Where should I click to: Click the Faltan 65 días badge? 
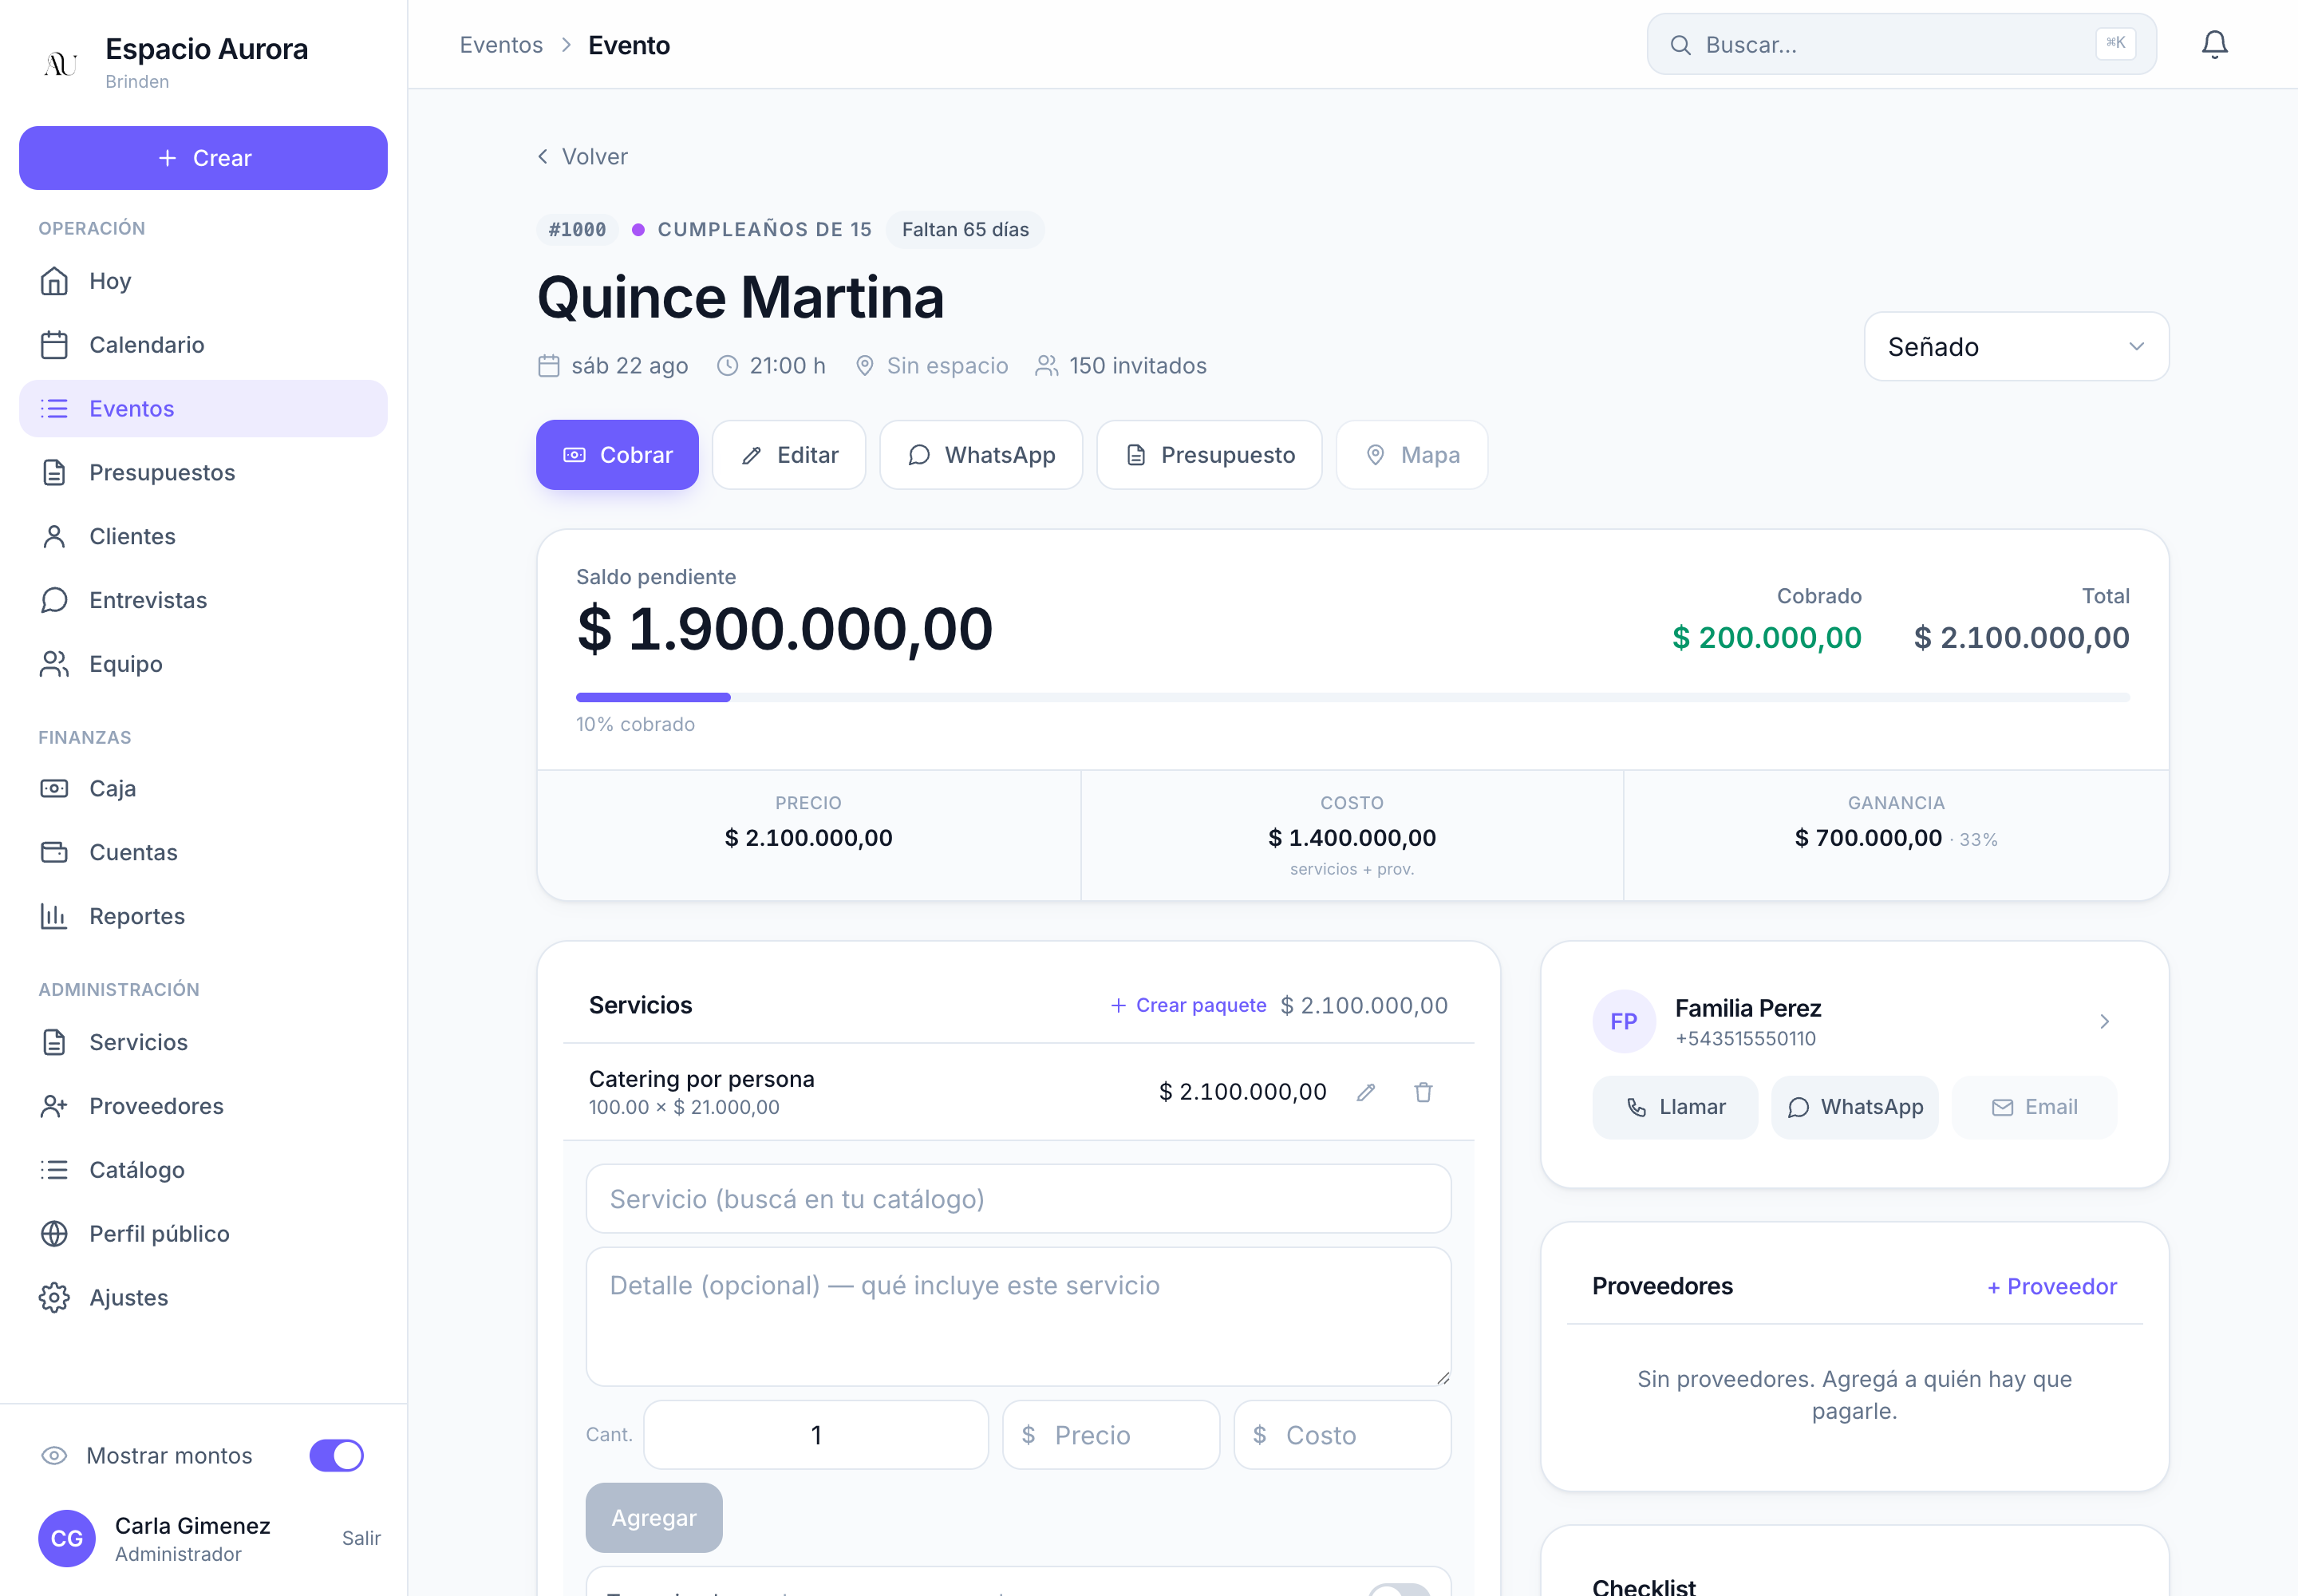[965, 230]
